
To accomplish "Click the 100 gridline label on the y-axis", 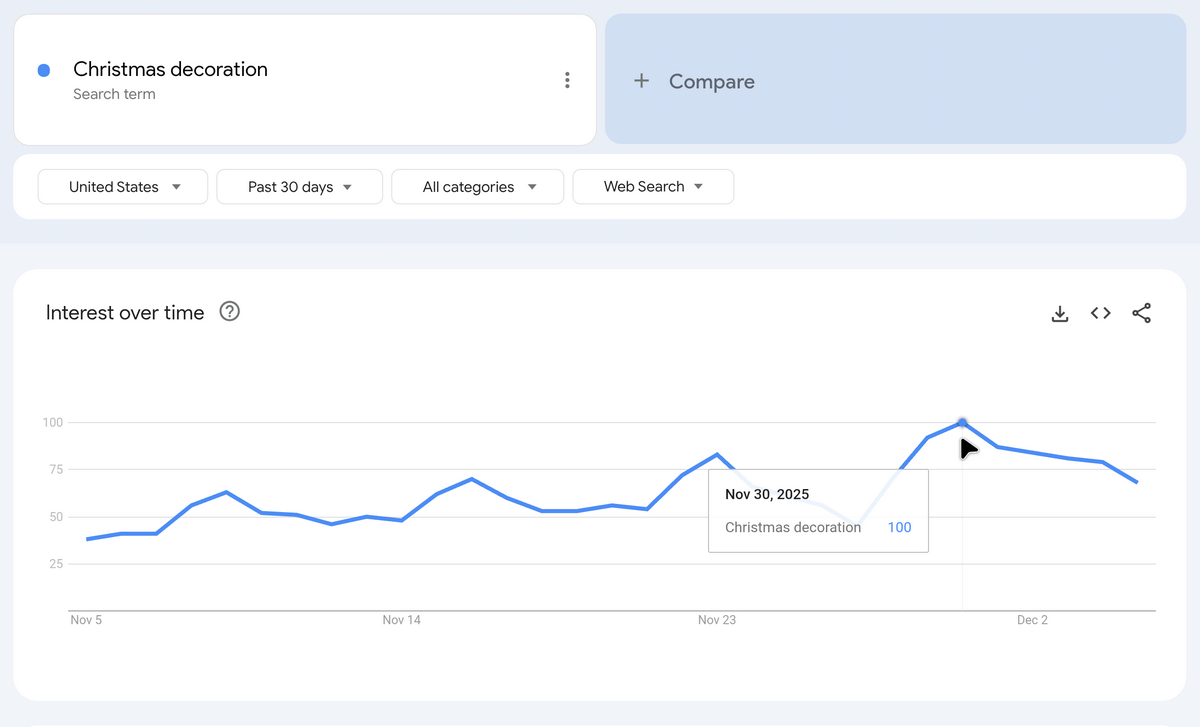I will tap(55, 422).
